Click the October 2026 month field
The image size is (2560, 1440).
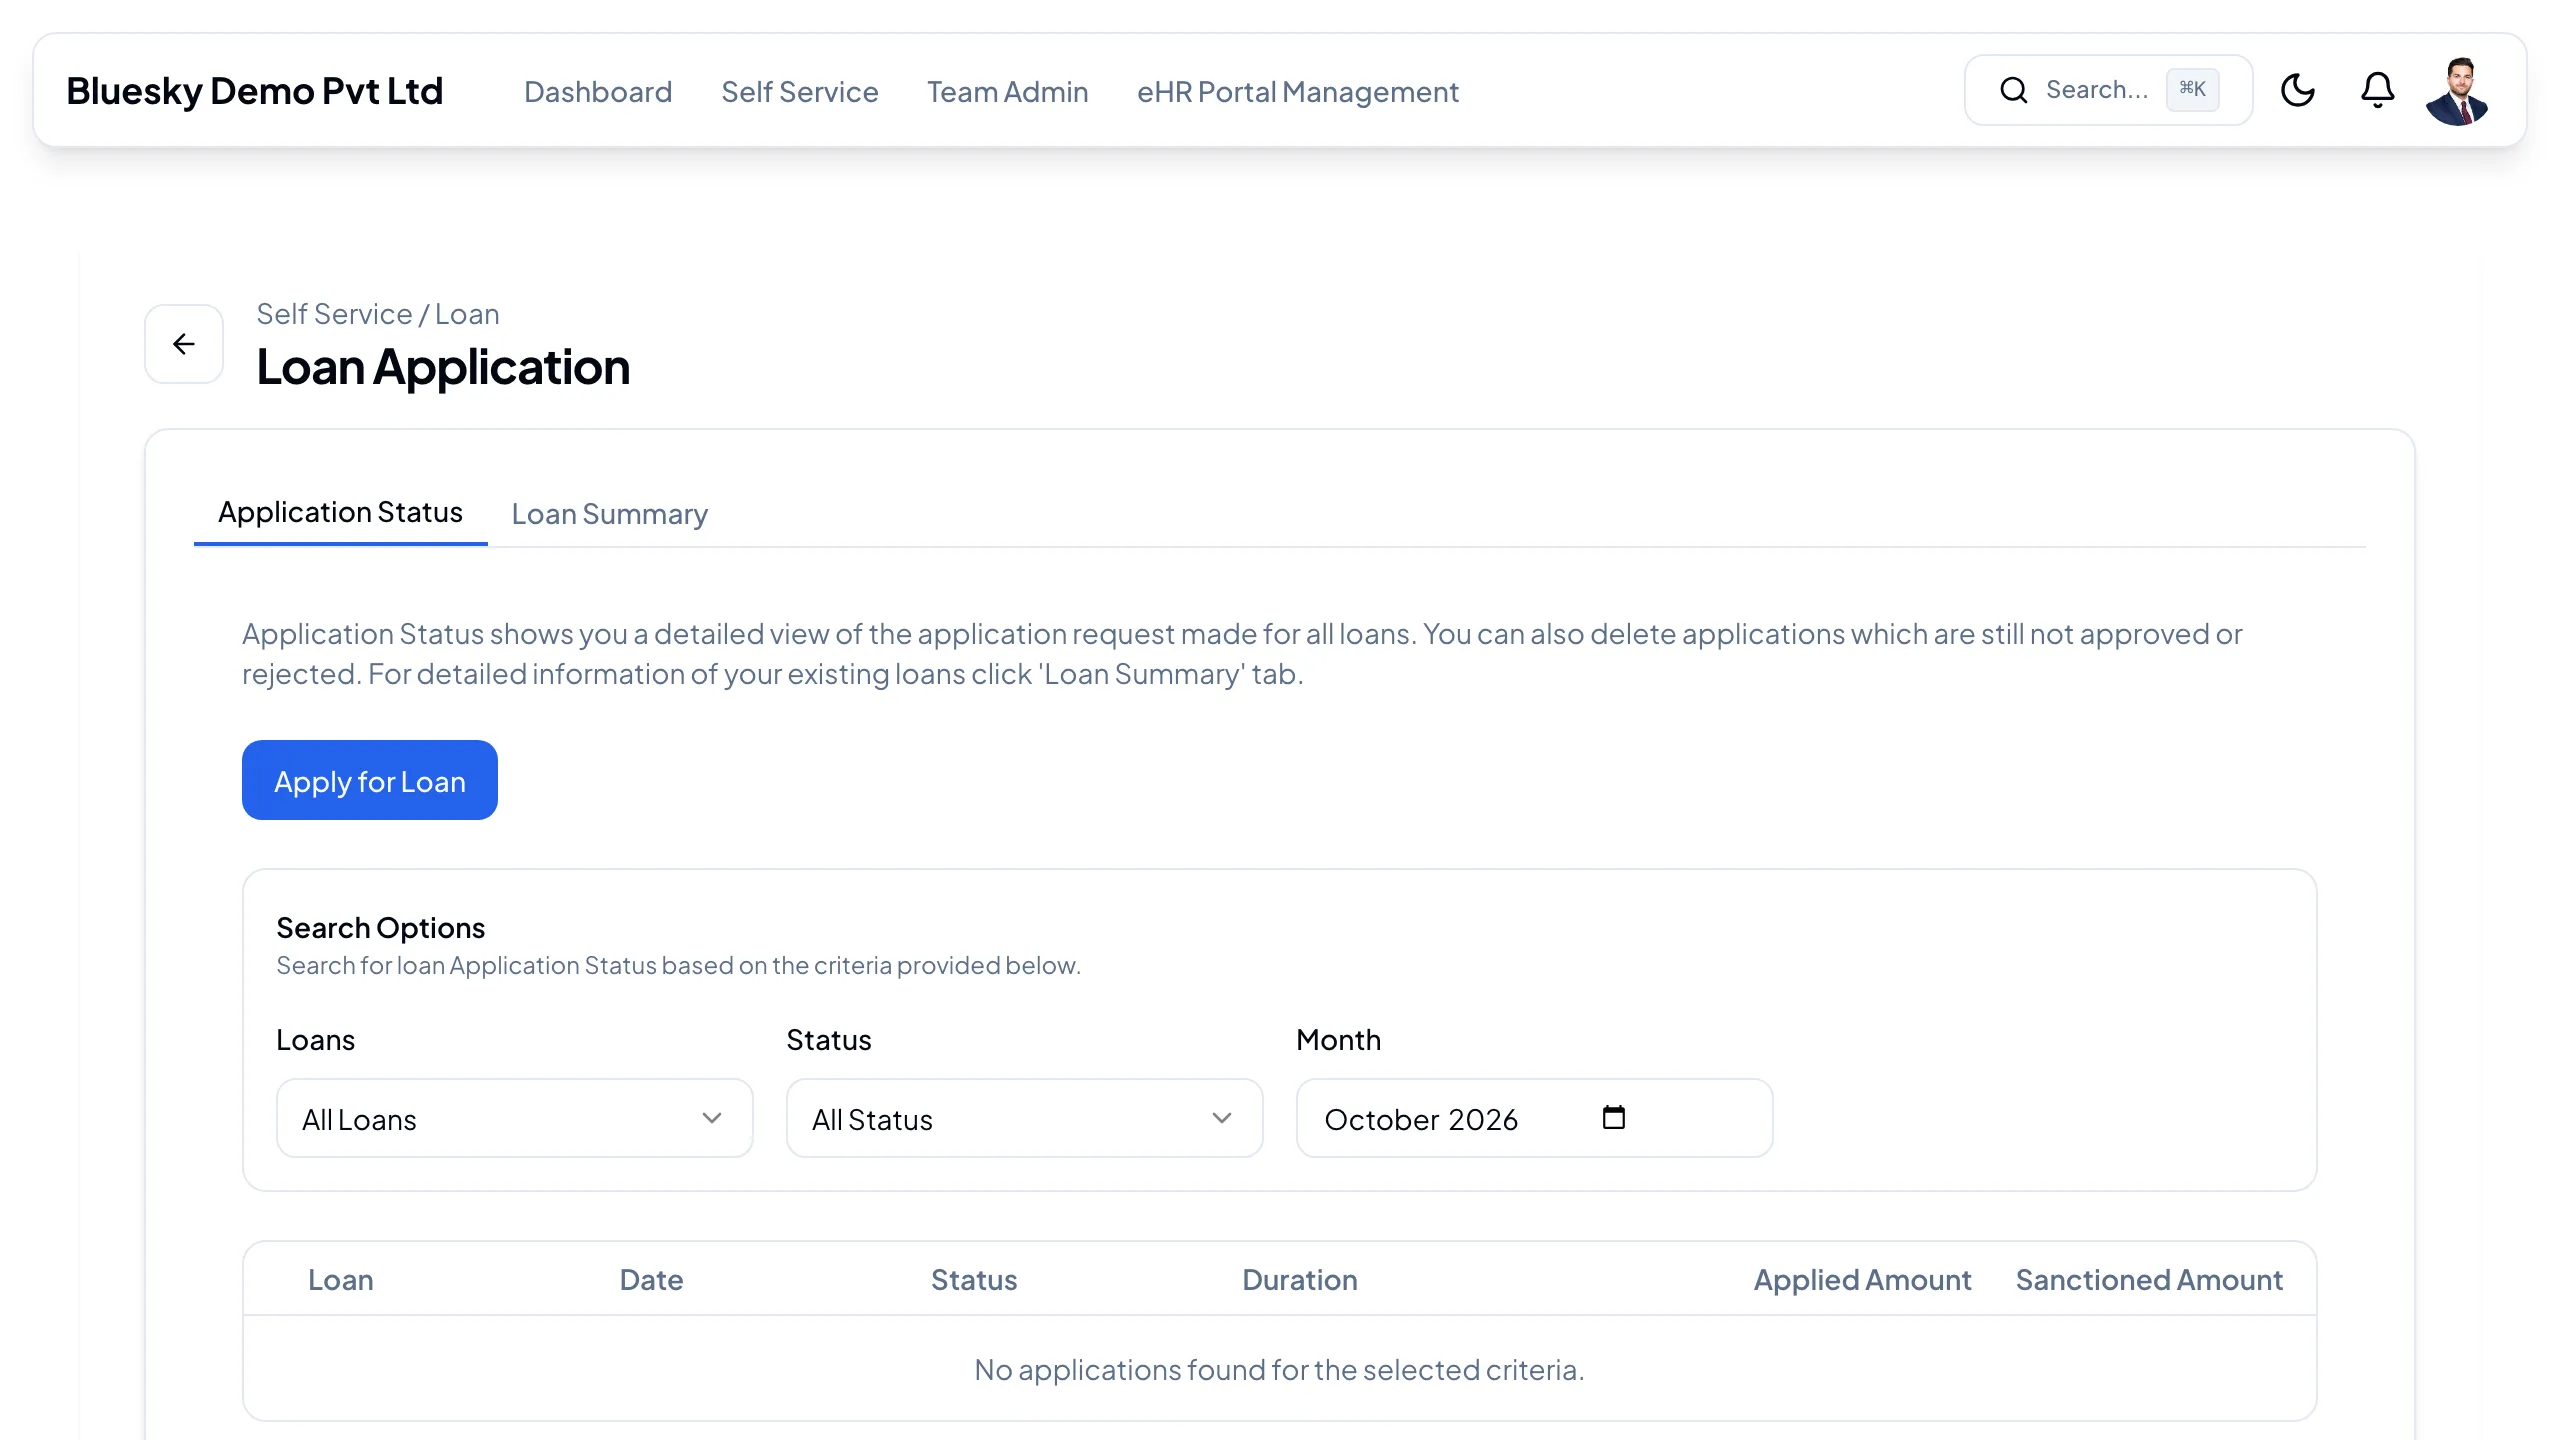[x=1534, y=1118]
